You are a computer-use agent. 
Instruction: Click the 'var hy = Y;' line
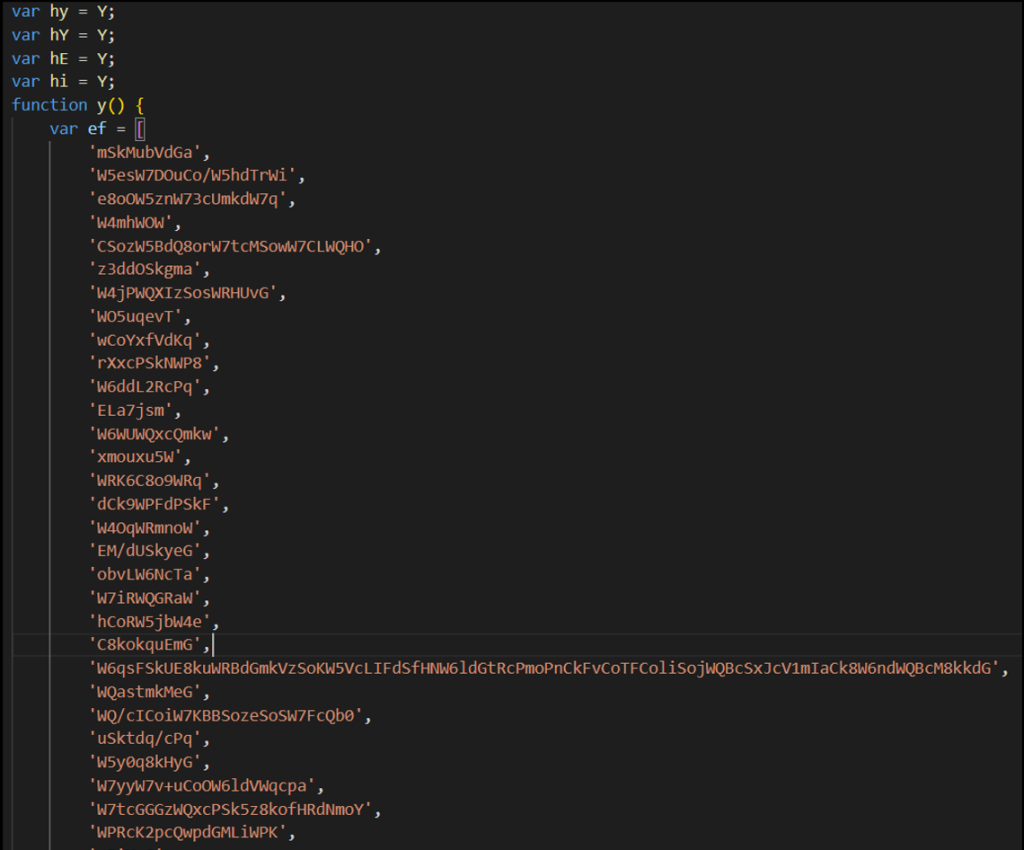tap(63, 11)
